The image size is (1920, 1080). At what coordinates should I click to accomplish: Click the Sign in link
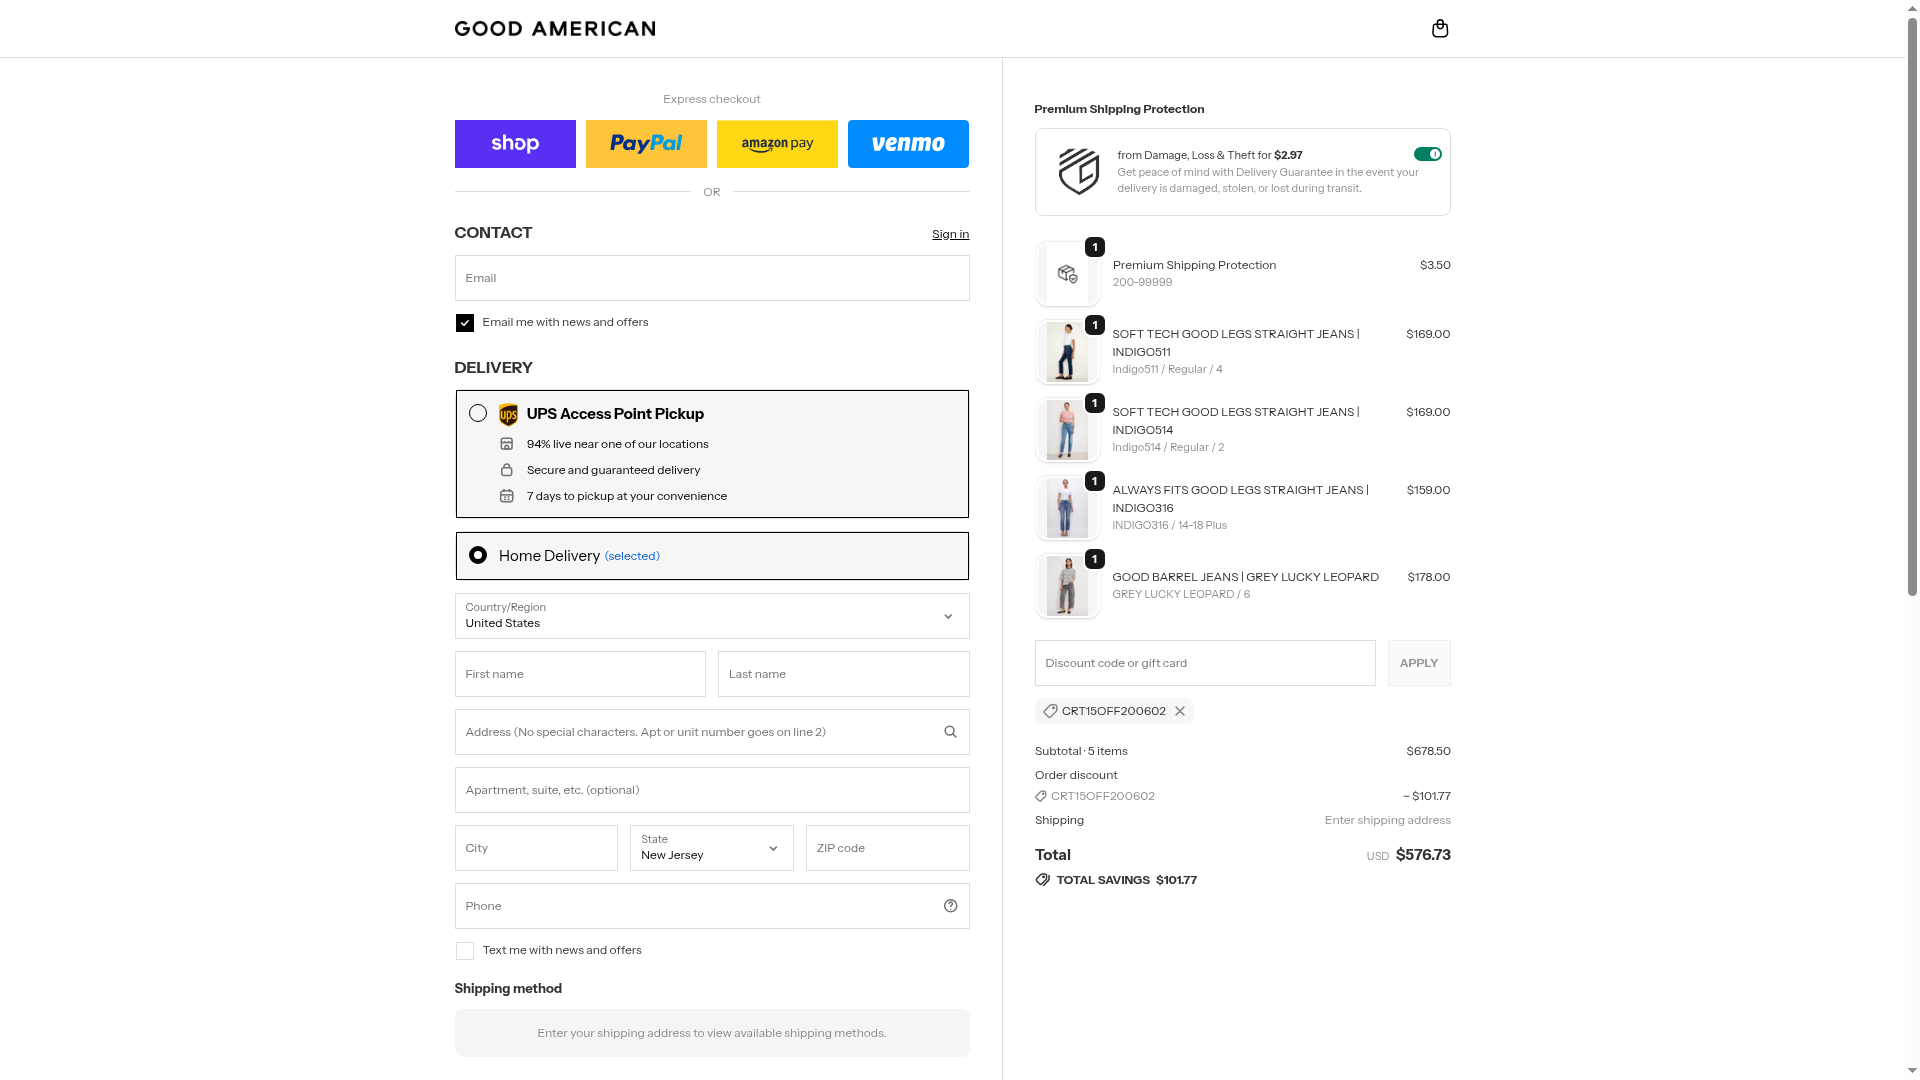coord(950,234)
